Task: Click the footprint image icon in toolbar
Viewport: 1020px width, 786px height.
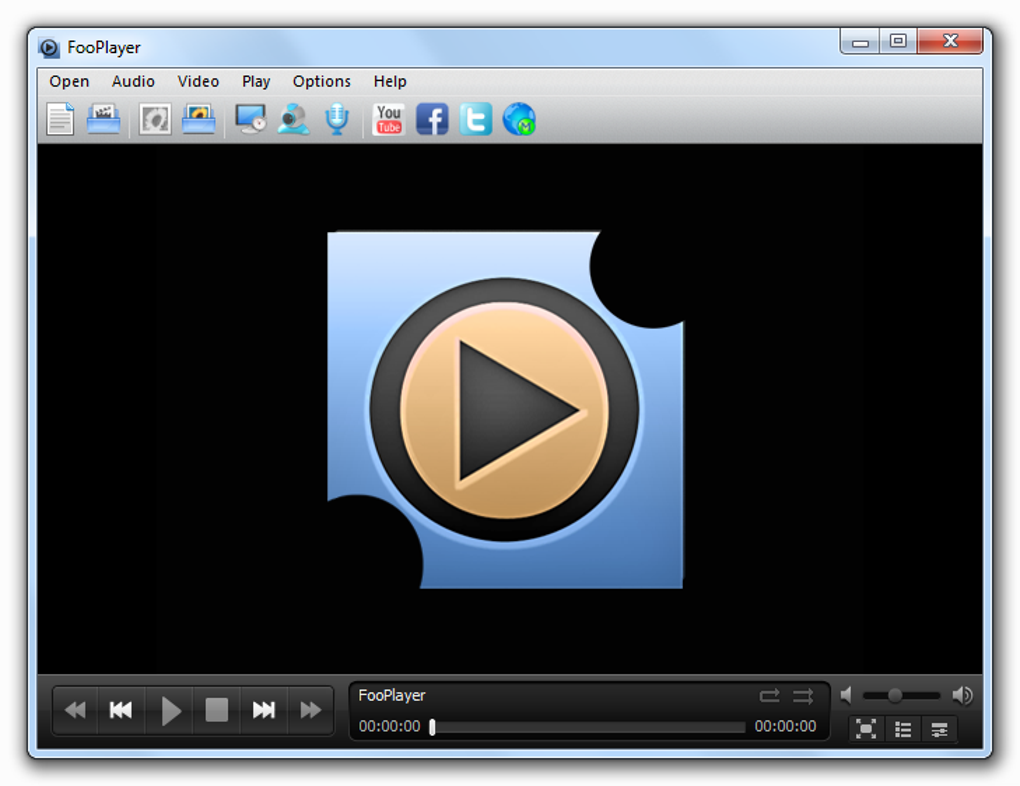Action: click(155, 119)
